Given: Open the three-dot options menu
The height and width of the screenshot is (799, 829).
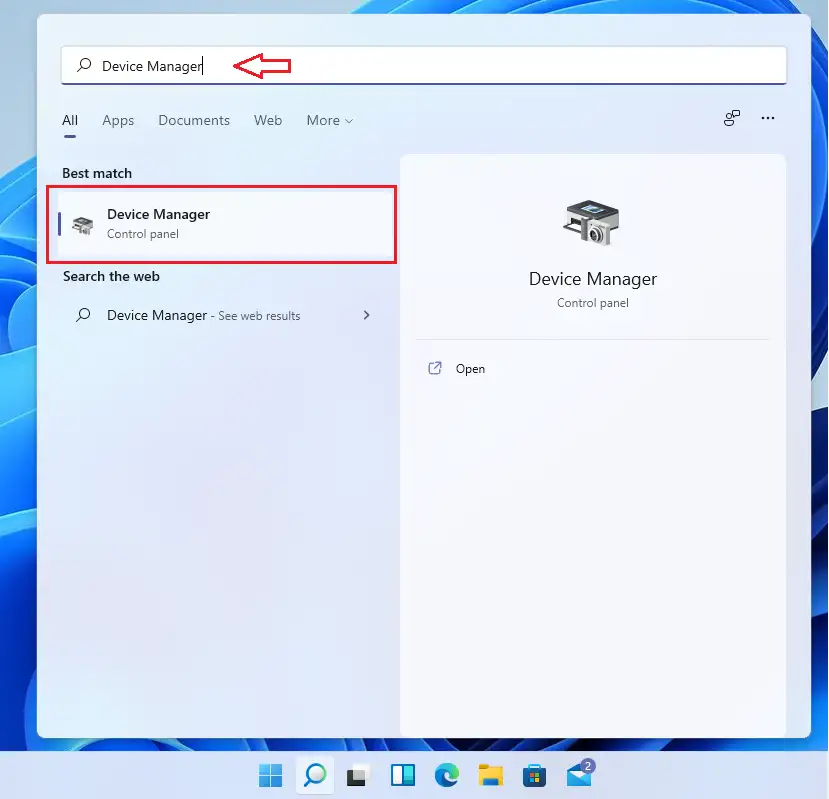Looking at the screenshot, I should coord(768,118).
